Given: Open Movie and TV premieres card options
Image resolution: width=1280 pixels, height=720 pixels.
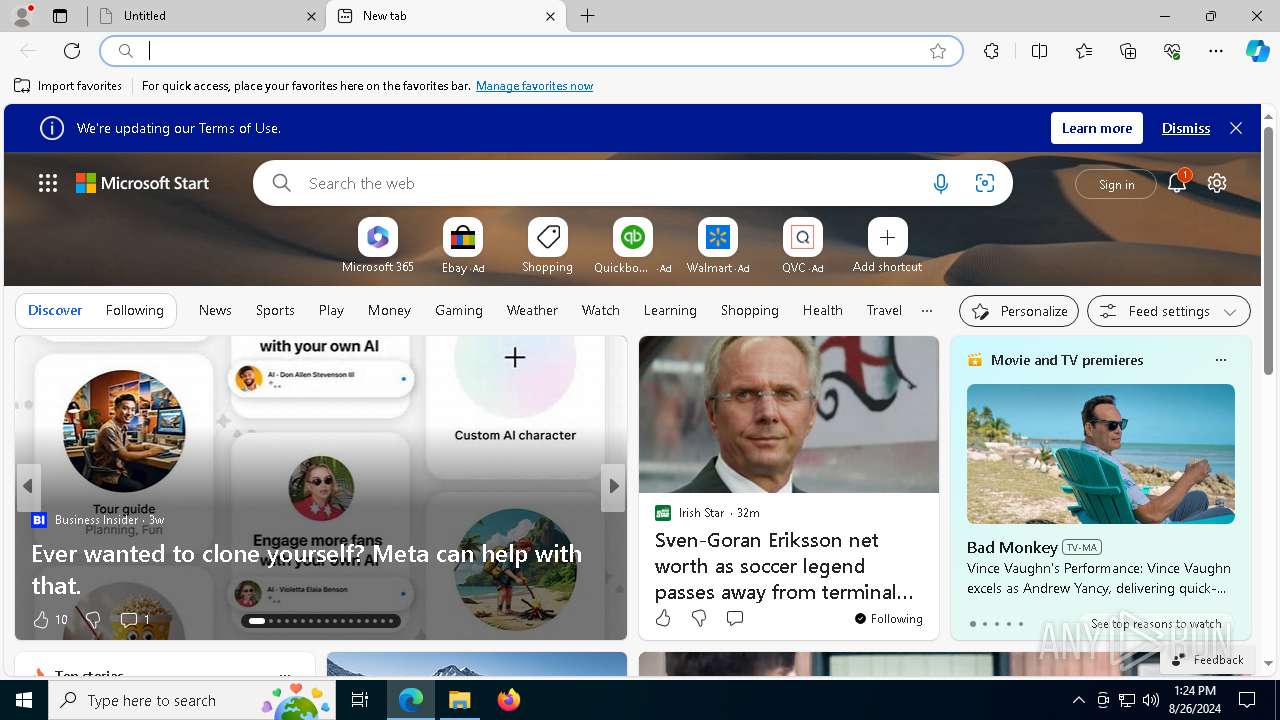Looking at the screenshot, I should point(1220,360).
